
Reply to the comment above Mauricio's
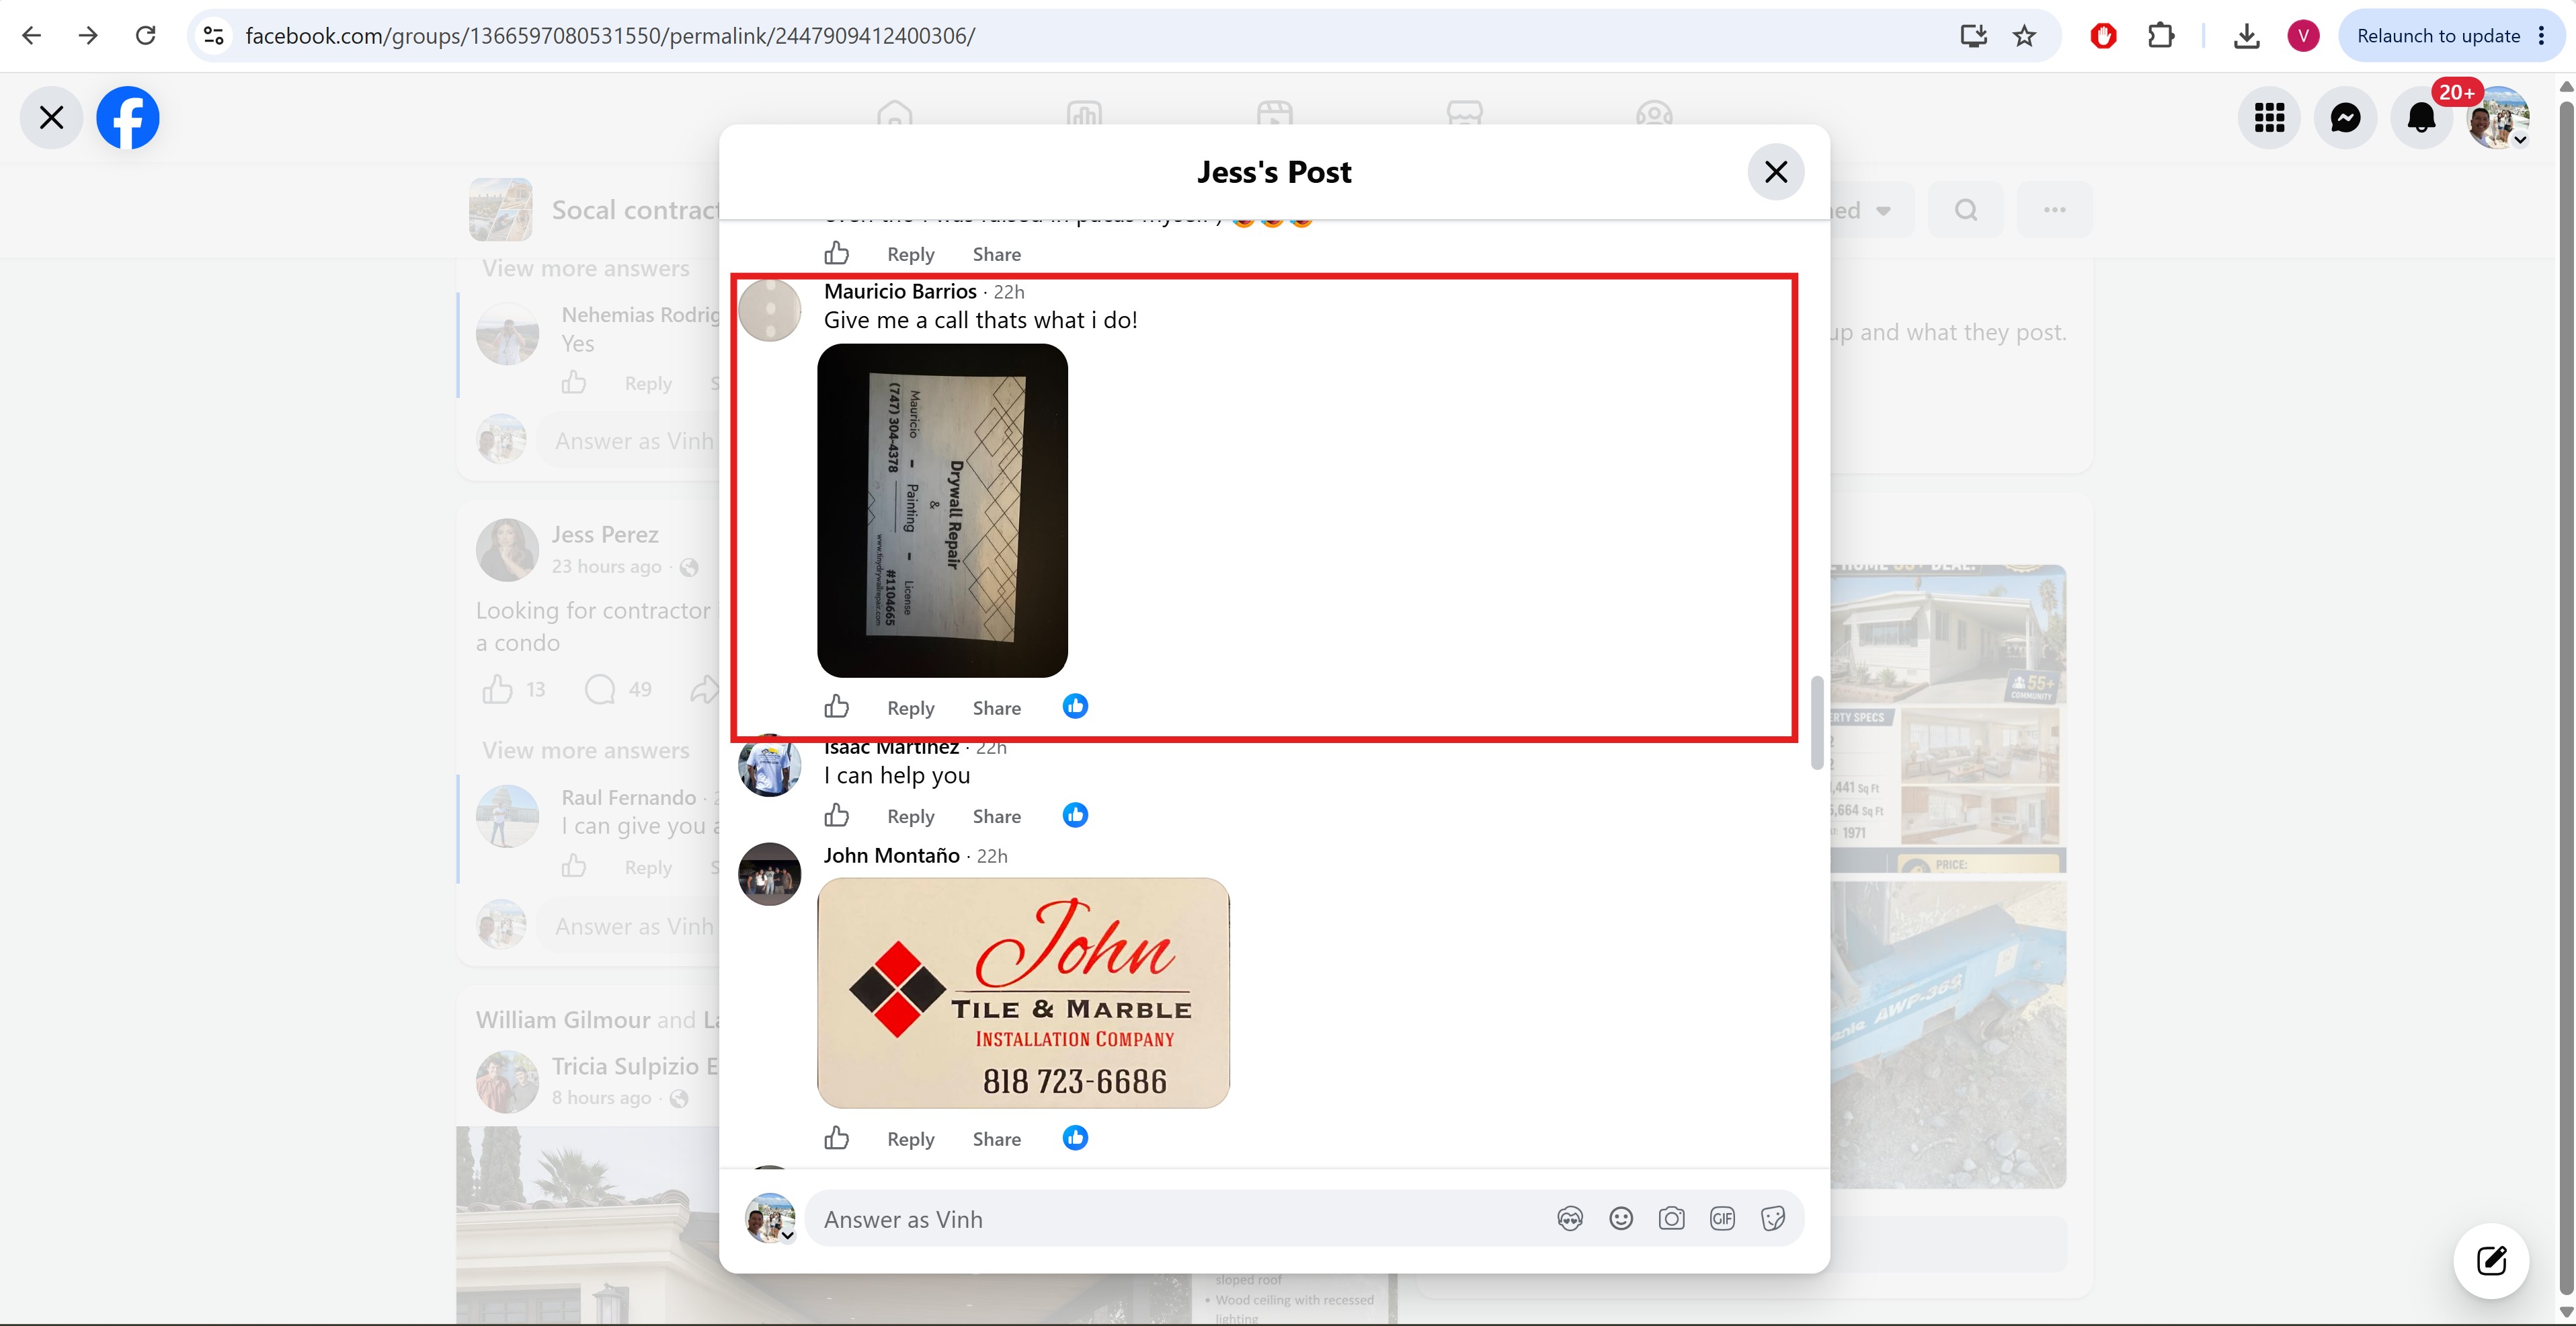point(911,254)
